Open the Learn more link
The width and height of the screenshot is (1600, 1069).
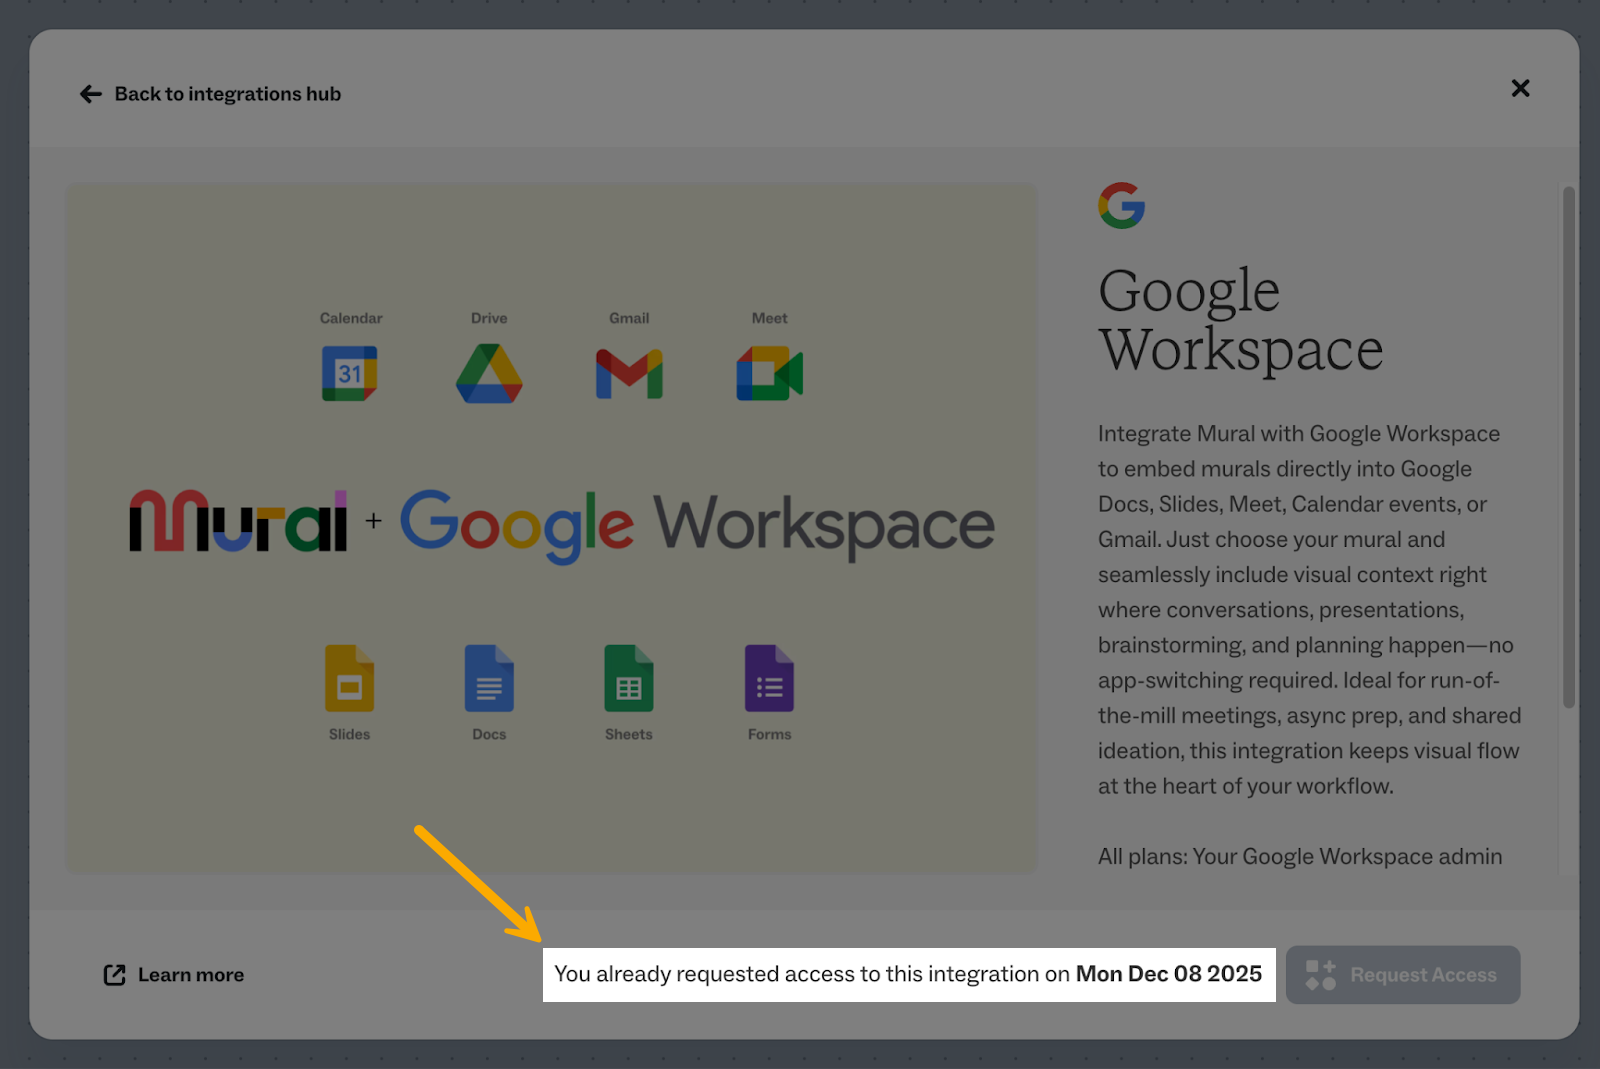tap(174, 975)
